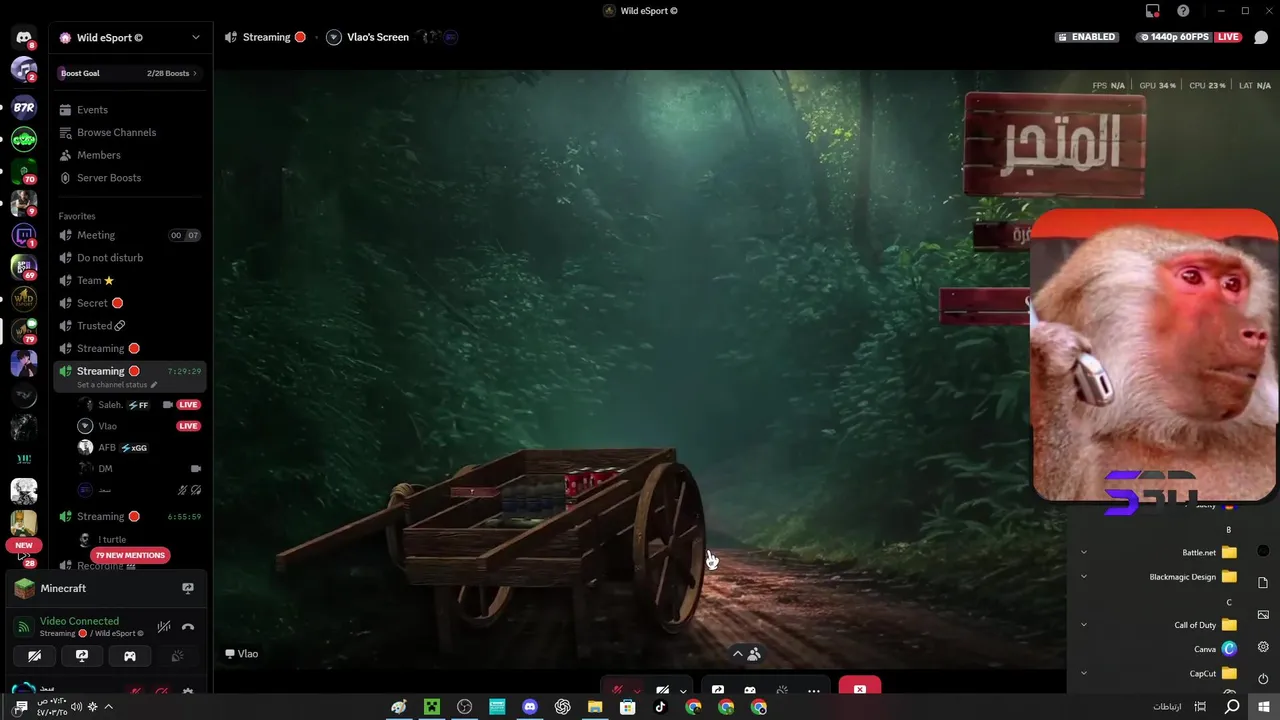Open microphone options arrow in call bar
Viewport: 1280px width, 720px height.
[637, 691]
